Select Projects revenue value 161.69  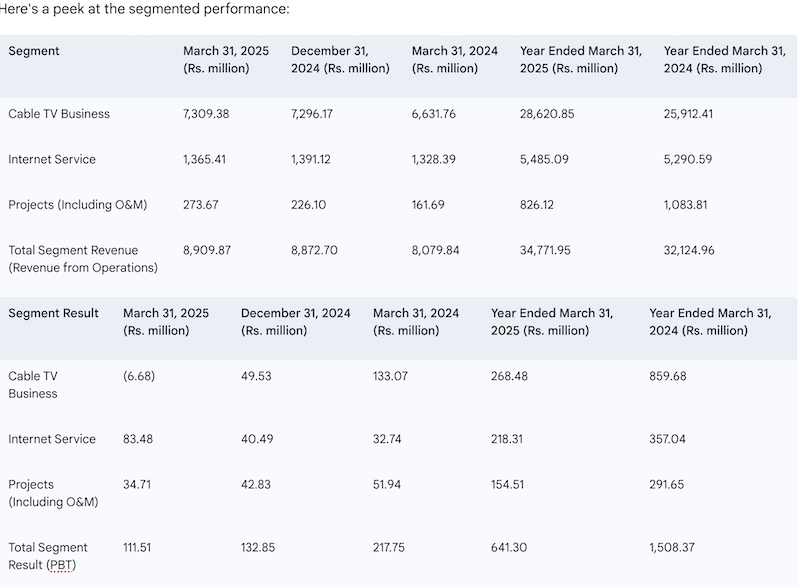tap(428, 205)
